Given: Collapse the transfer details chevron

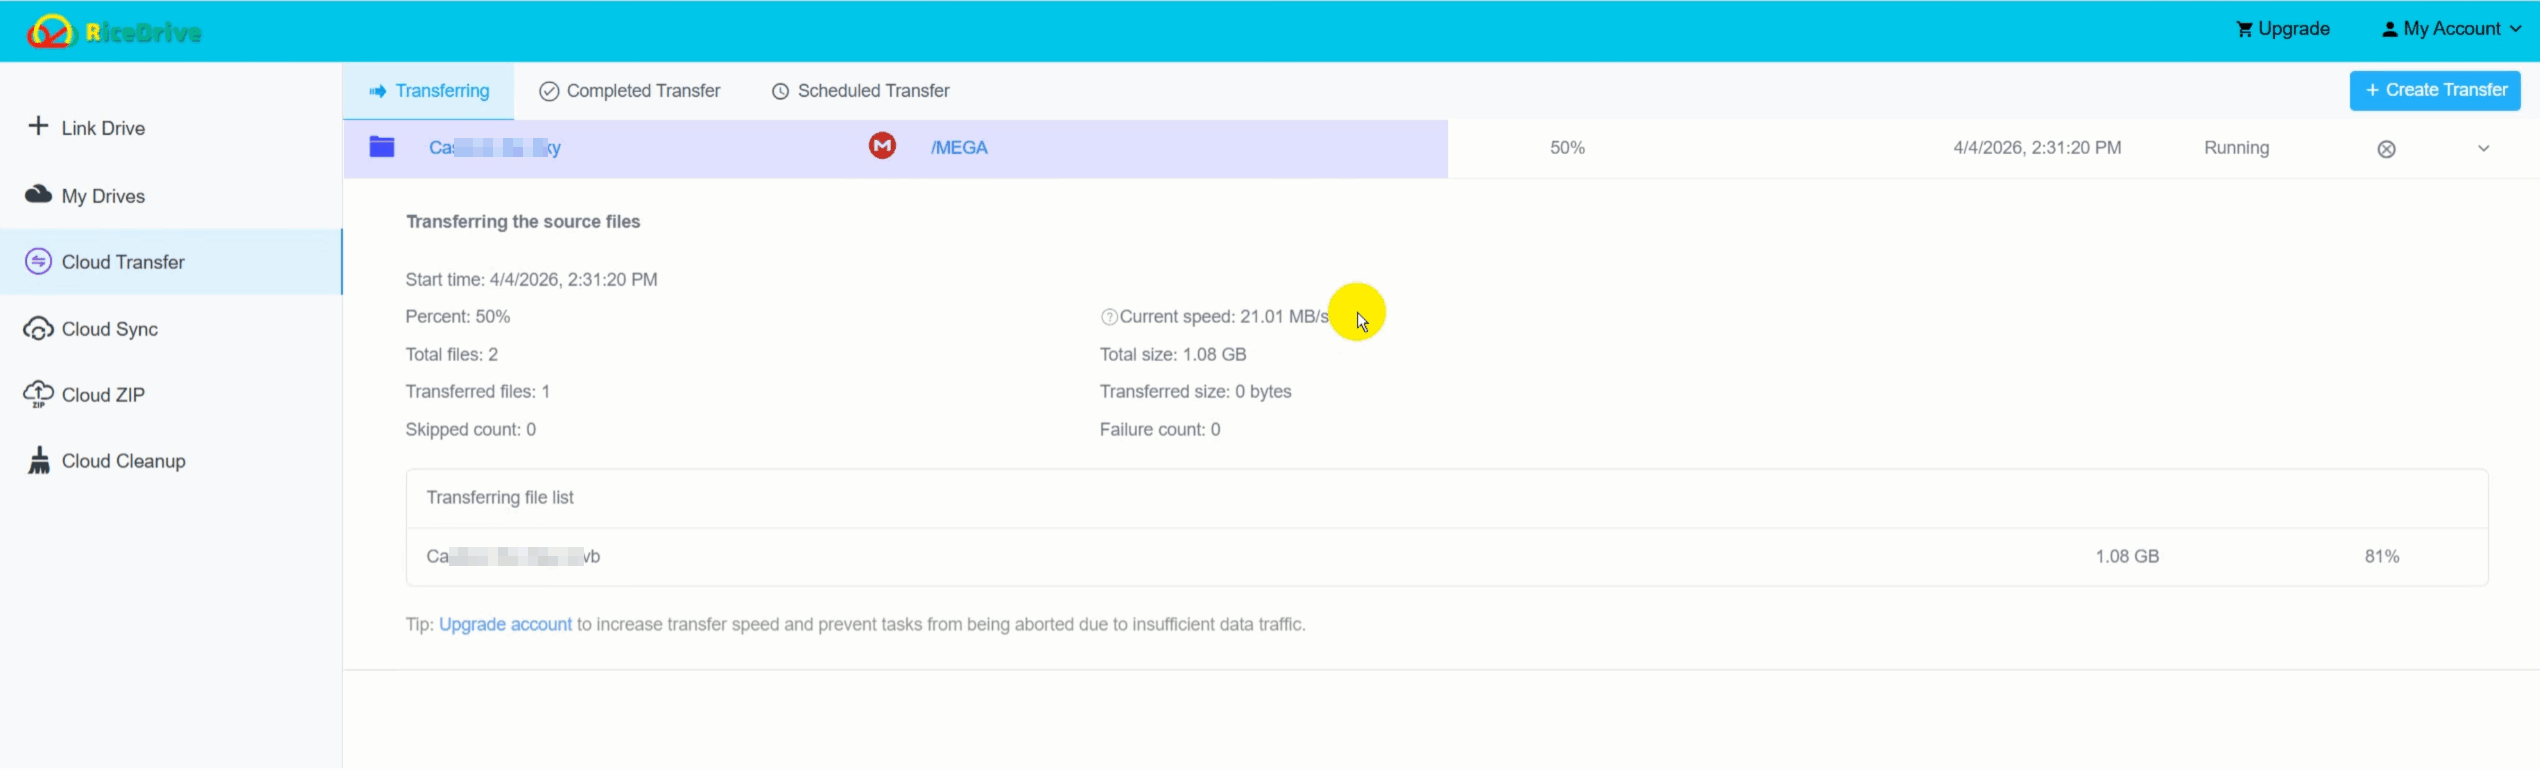Looking at the screenshot, I should [x=2483, y=149].
